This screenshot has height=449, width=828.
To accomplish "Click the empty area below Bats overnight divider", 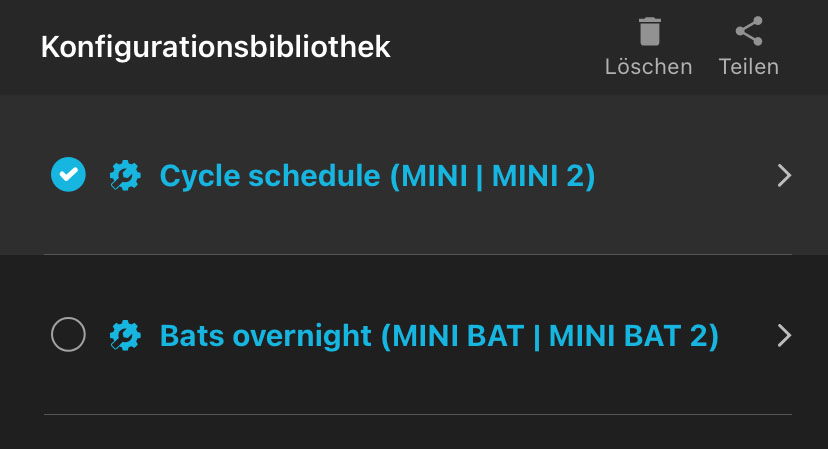I will (x=417, y=433).
